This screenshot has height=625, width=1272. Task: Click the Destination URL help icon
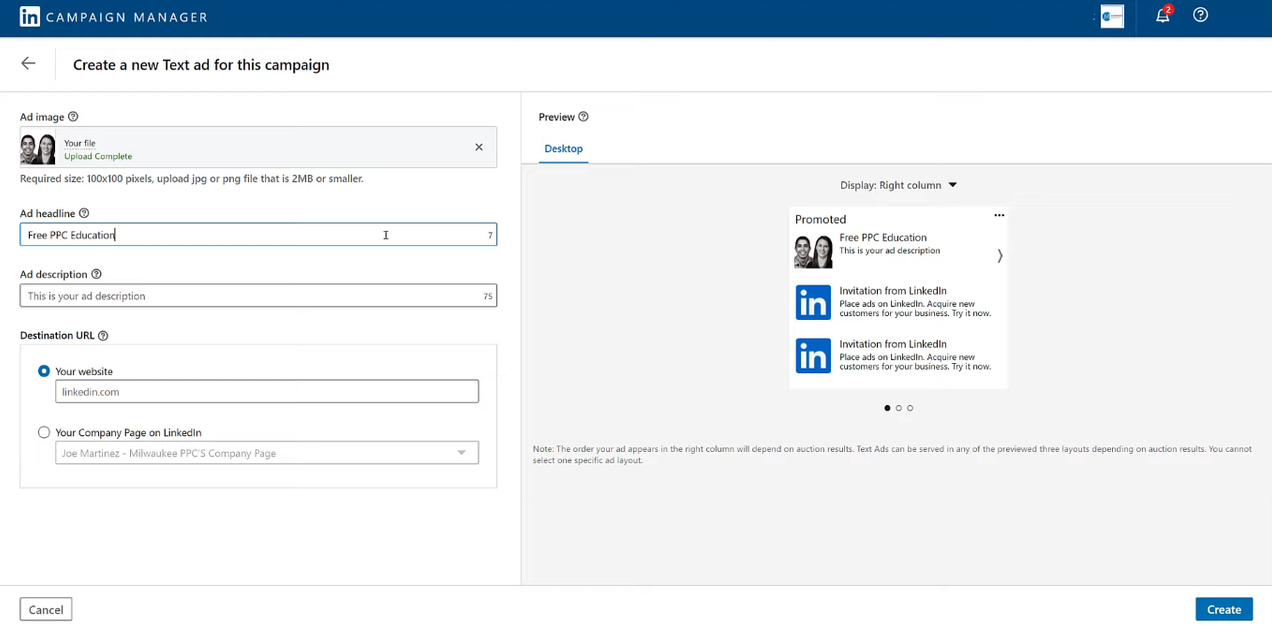coord(103,336)
